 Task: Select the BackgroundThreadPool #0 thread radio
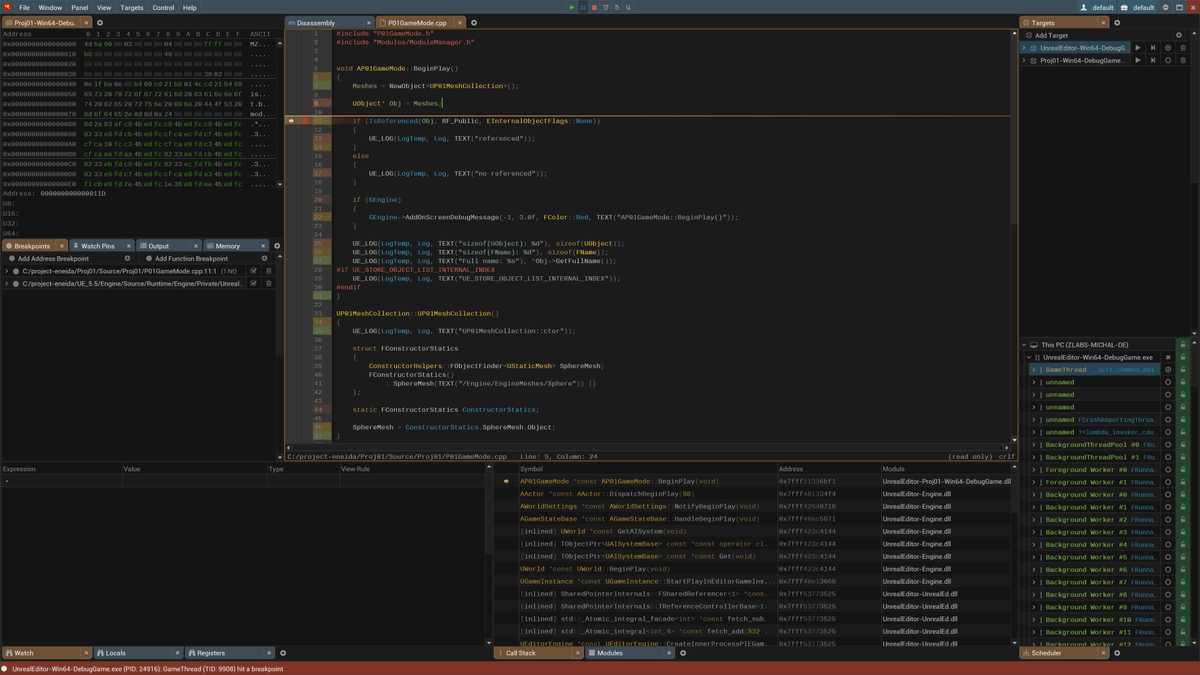[x=1168, y=445]
